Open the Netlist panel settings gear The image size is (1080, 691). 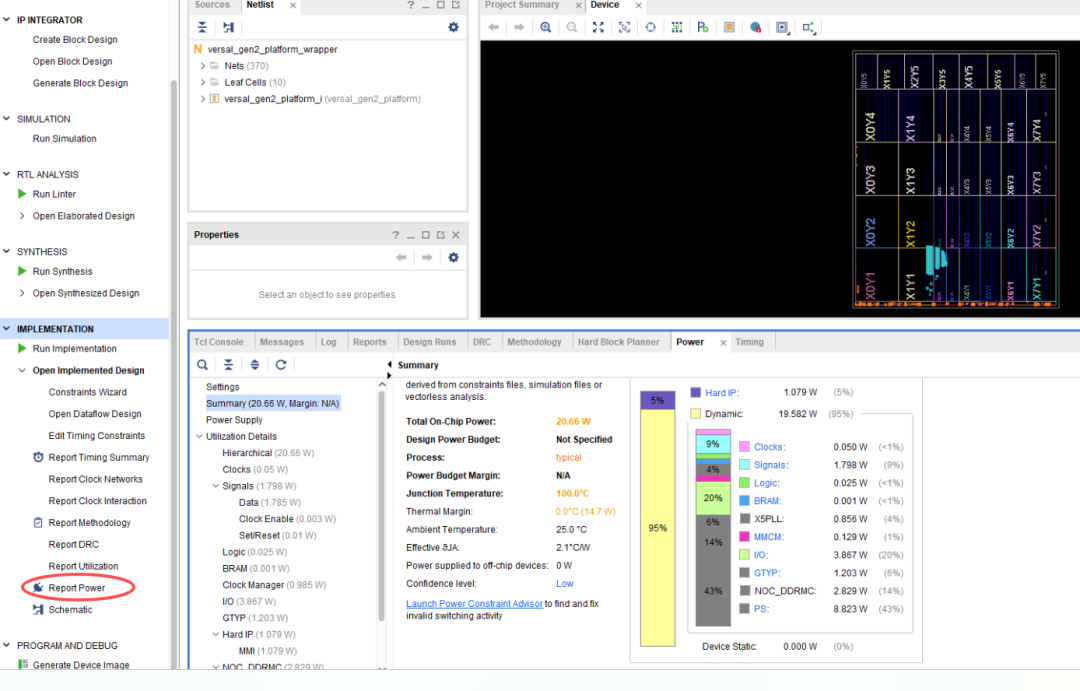pos(453,28)
